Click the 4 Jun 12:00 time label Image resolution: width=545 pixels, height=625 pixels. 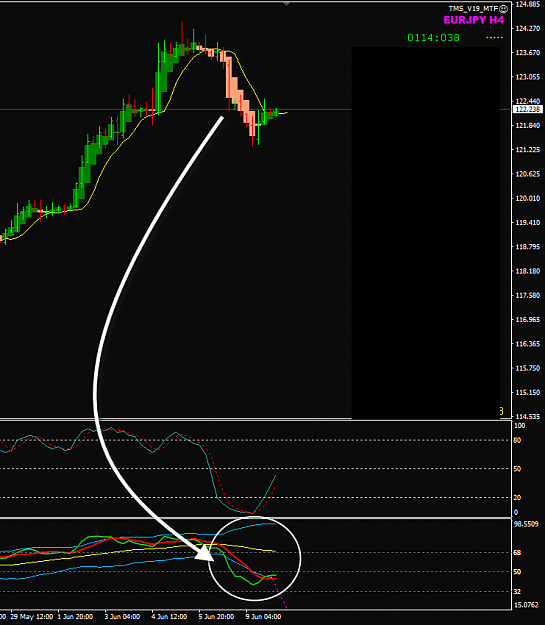[x=169, y=617]
